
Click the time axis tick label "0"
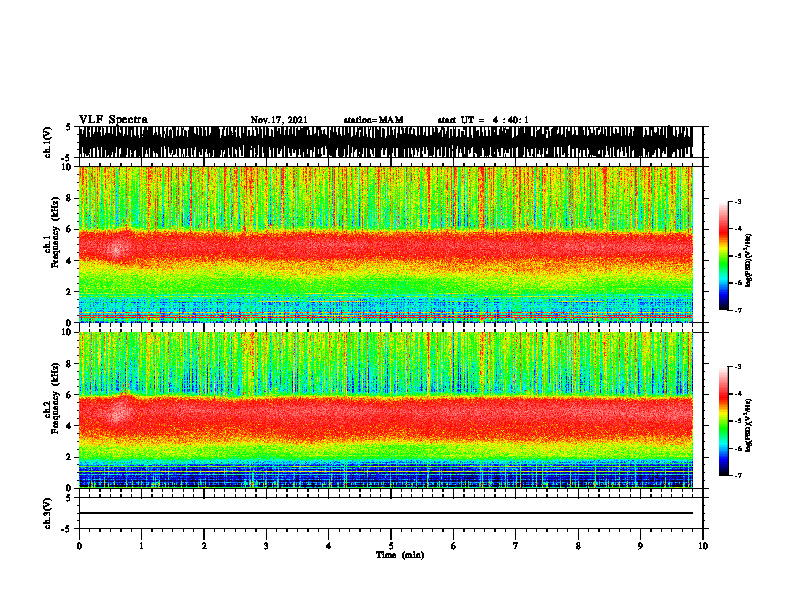click(x=79, y=546)
